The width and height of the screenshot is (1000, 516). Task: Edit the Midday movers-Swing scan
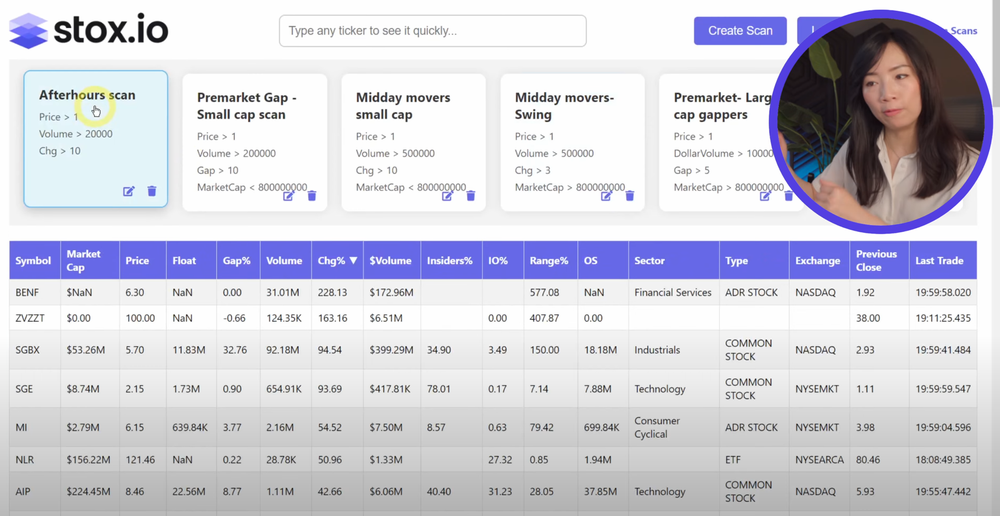coord(606,196)
